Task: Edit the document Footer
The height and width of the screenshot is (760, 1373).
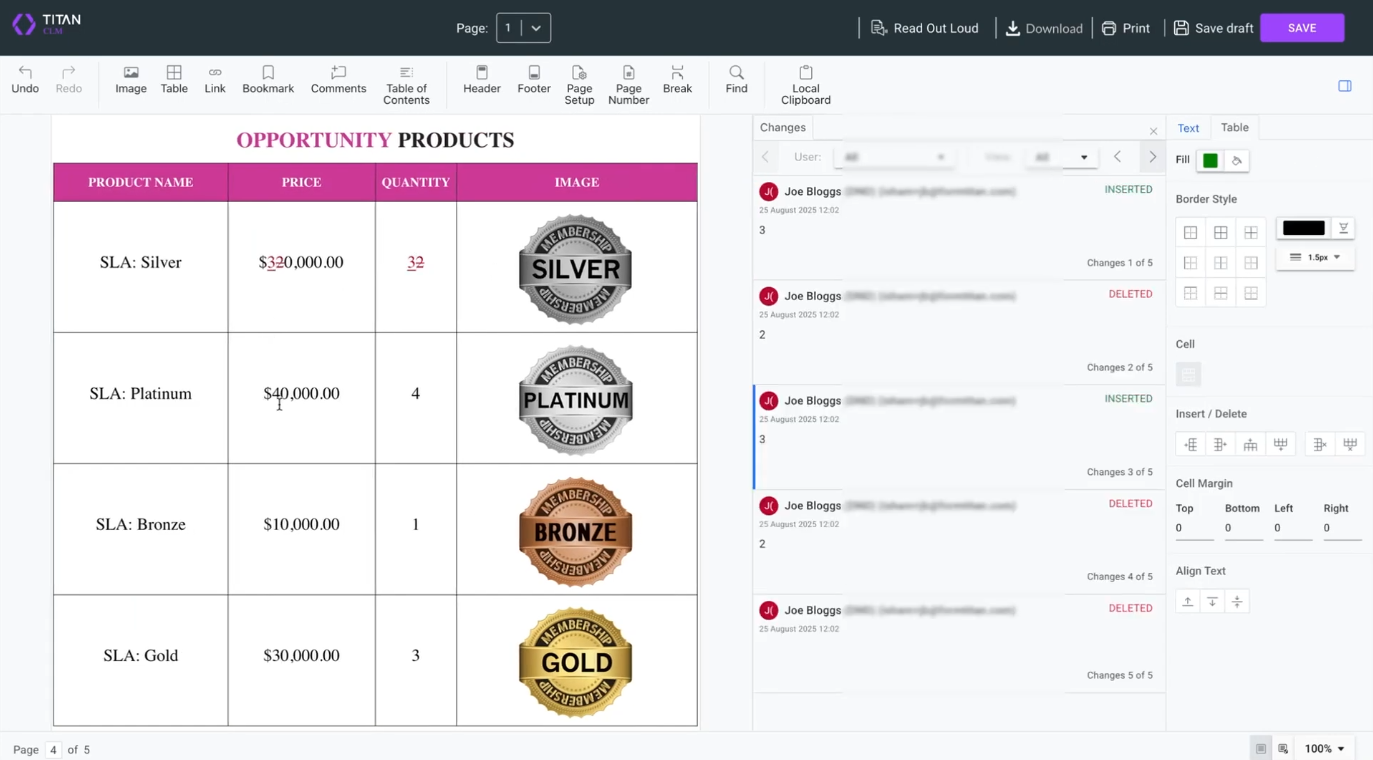Action: click(533, 80)
